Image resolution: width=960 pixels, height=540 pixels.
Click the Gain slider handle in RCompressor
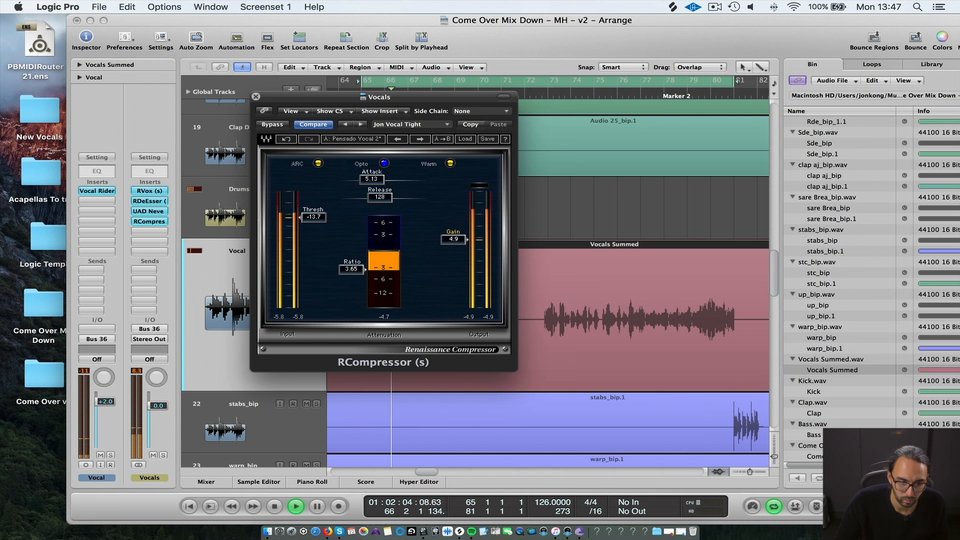(x=453, y=239)
